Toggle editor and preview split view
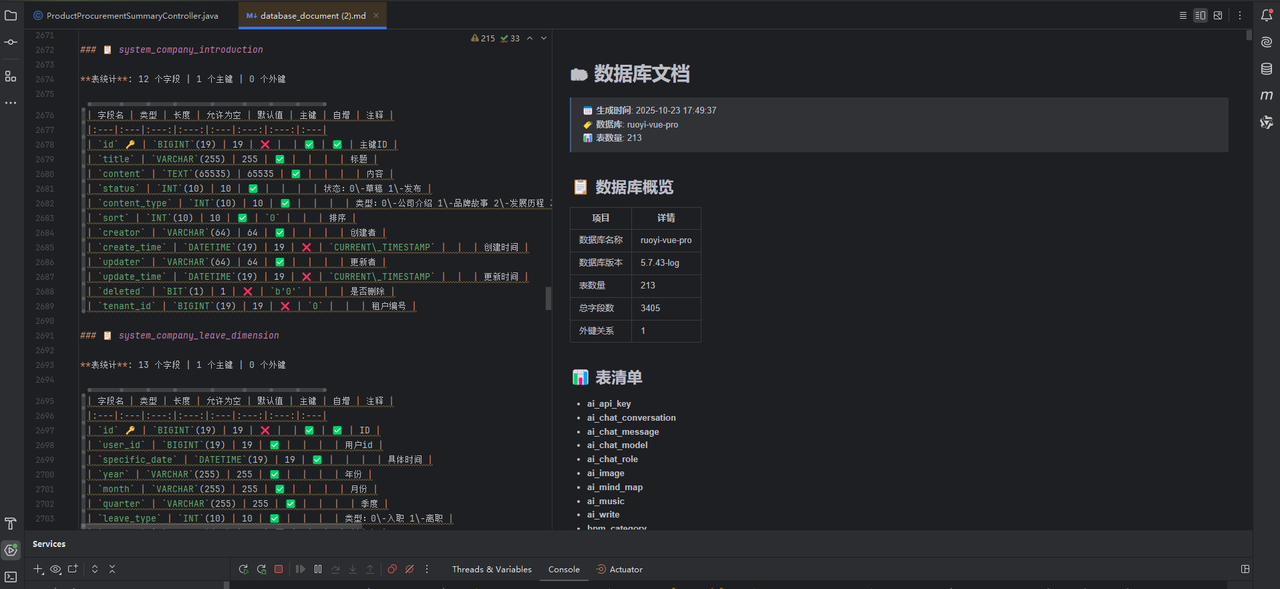 [1201, 16]
